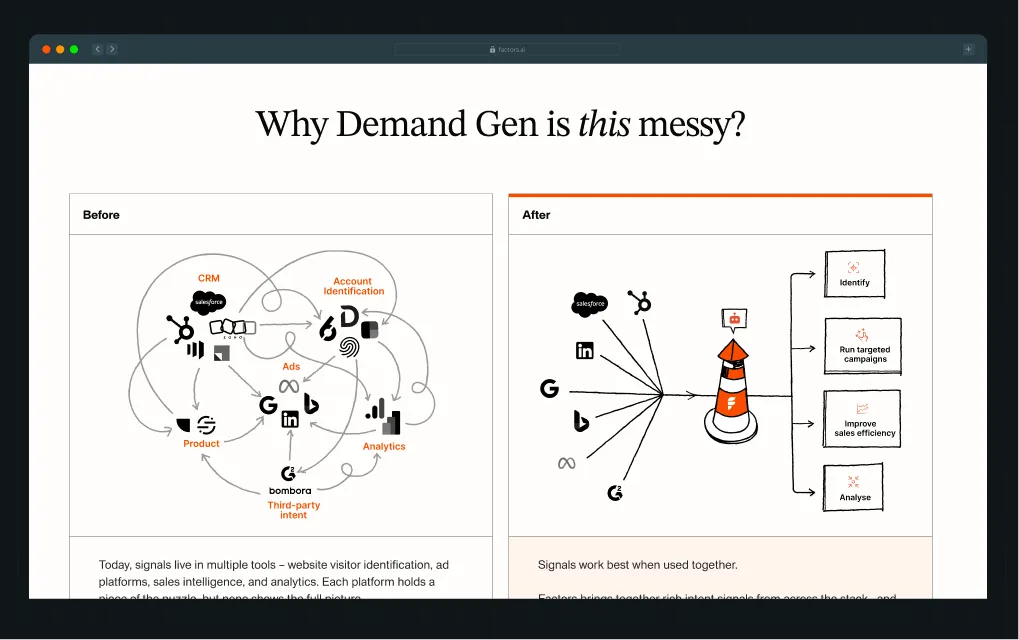Click the LinkedIn logo in After diagram

tap(585, 350)
